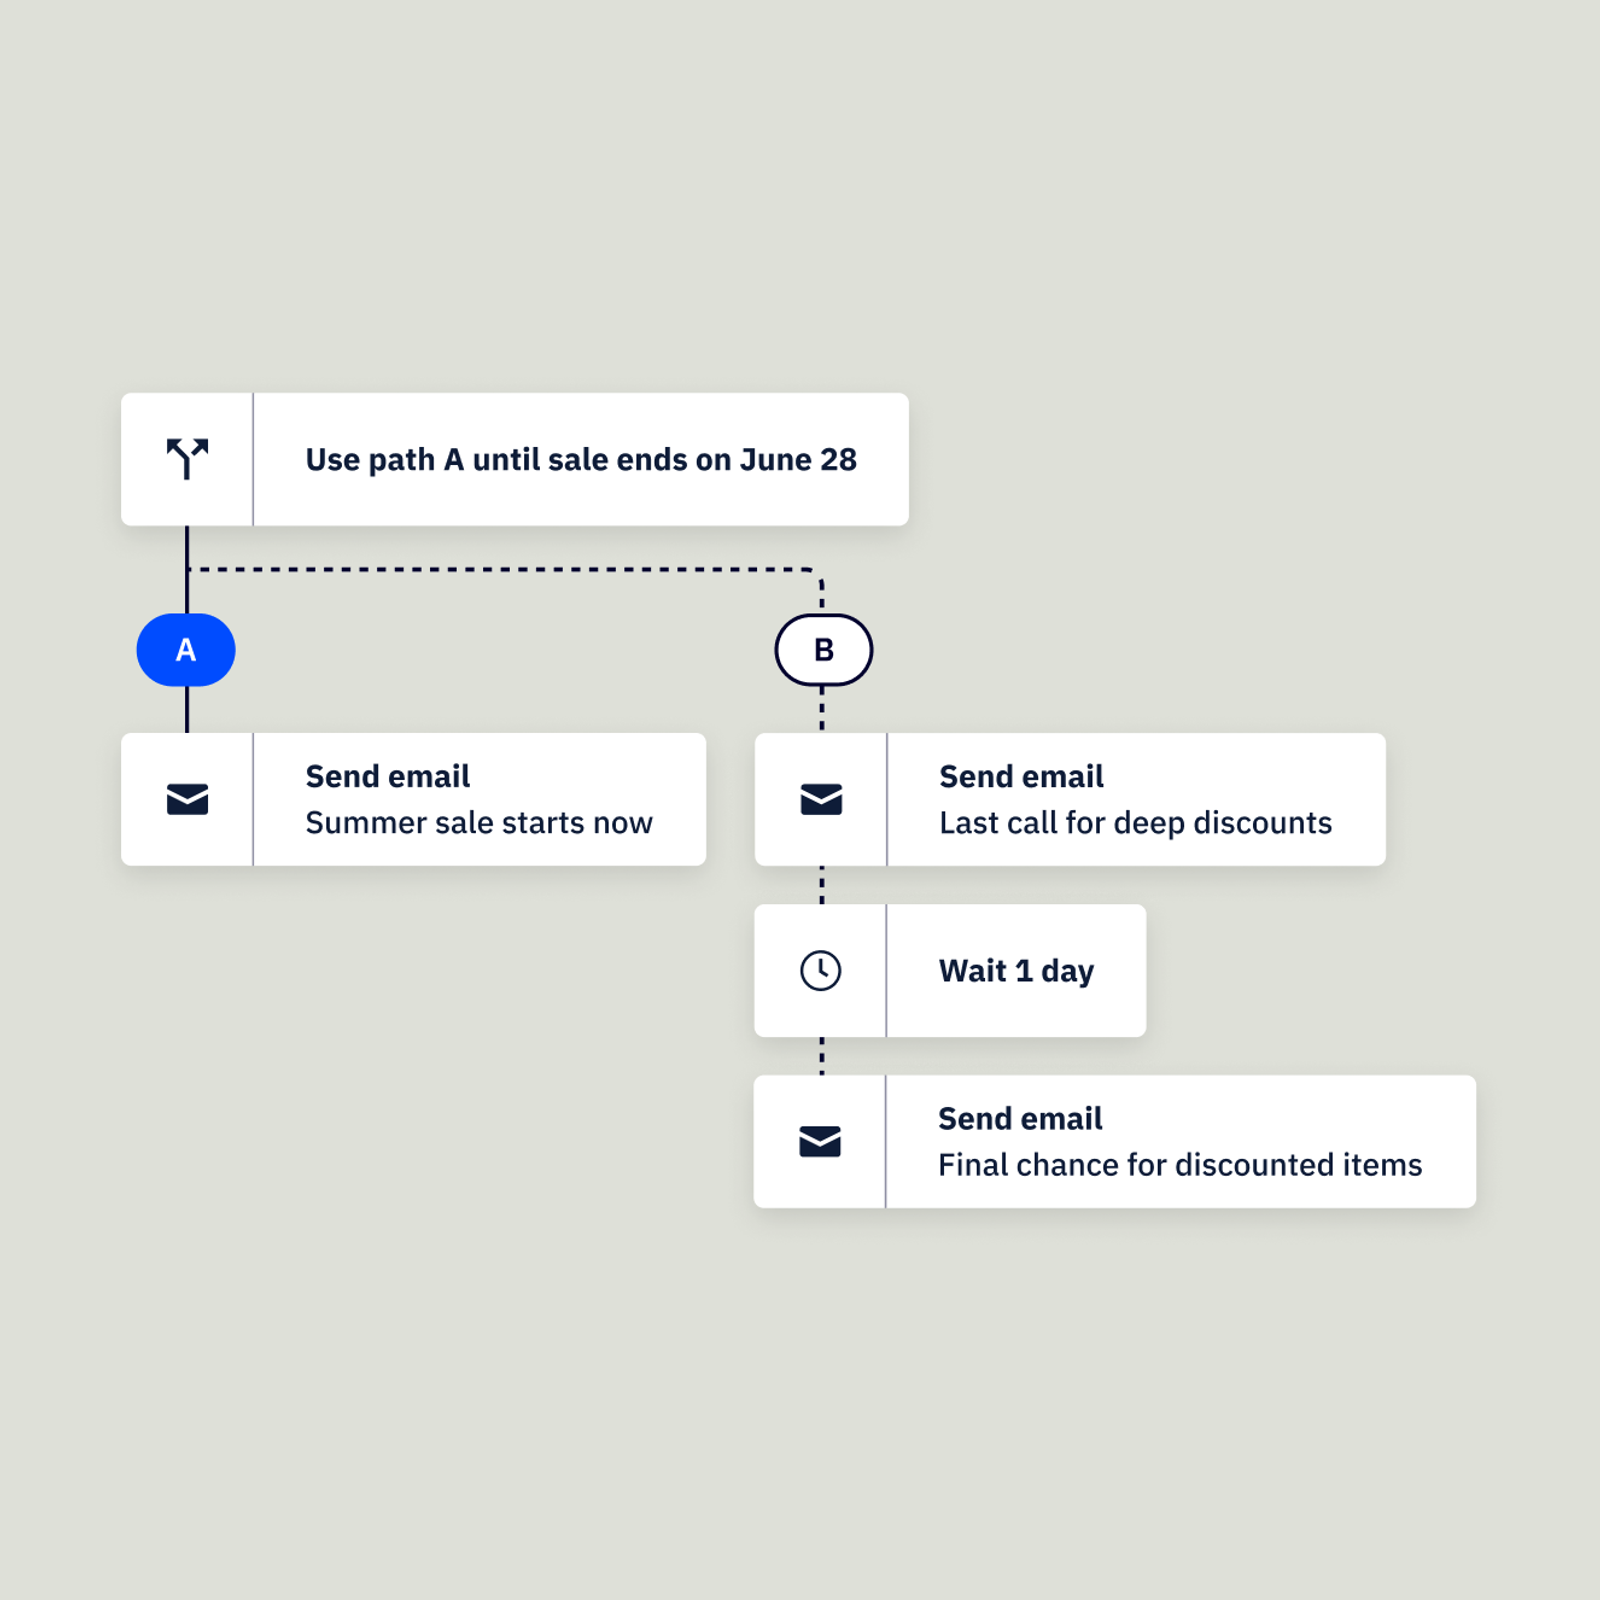Switch to the path B badge

point(823,650)
